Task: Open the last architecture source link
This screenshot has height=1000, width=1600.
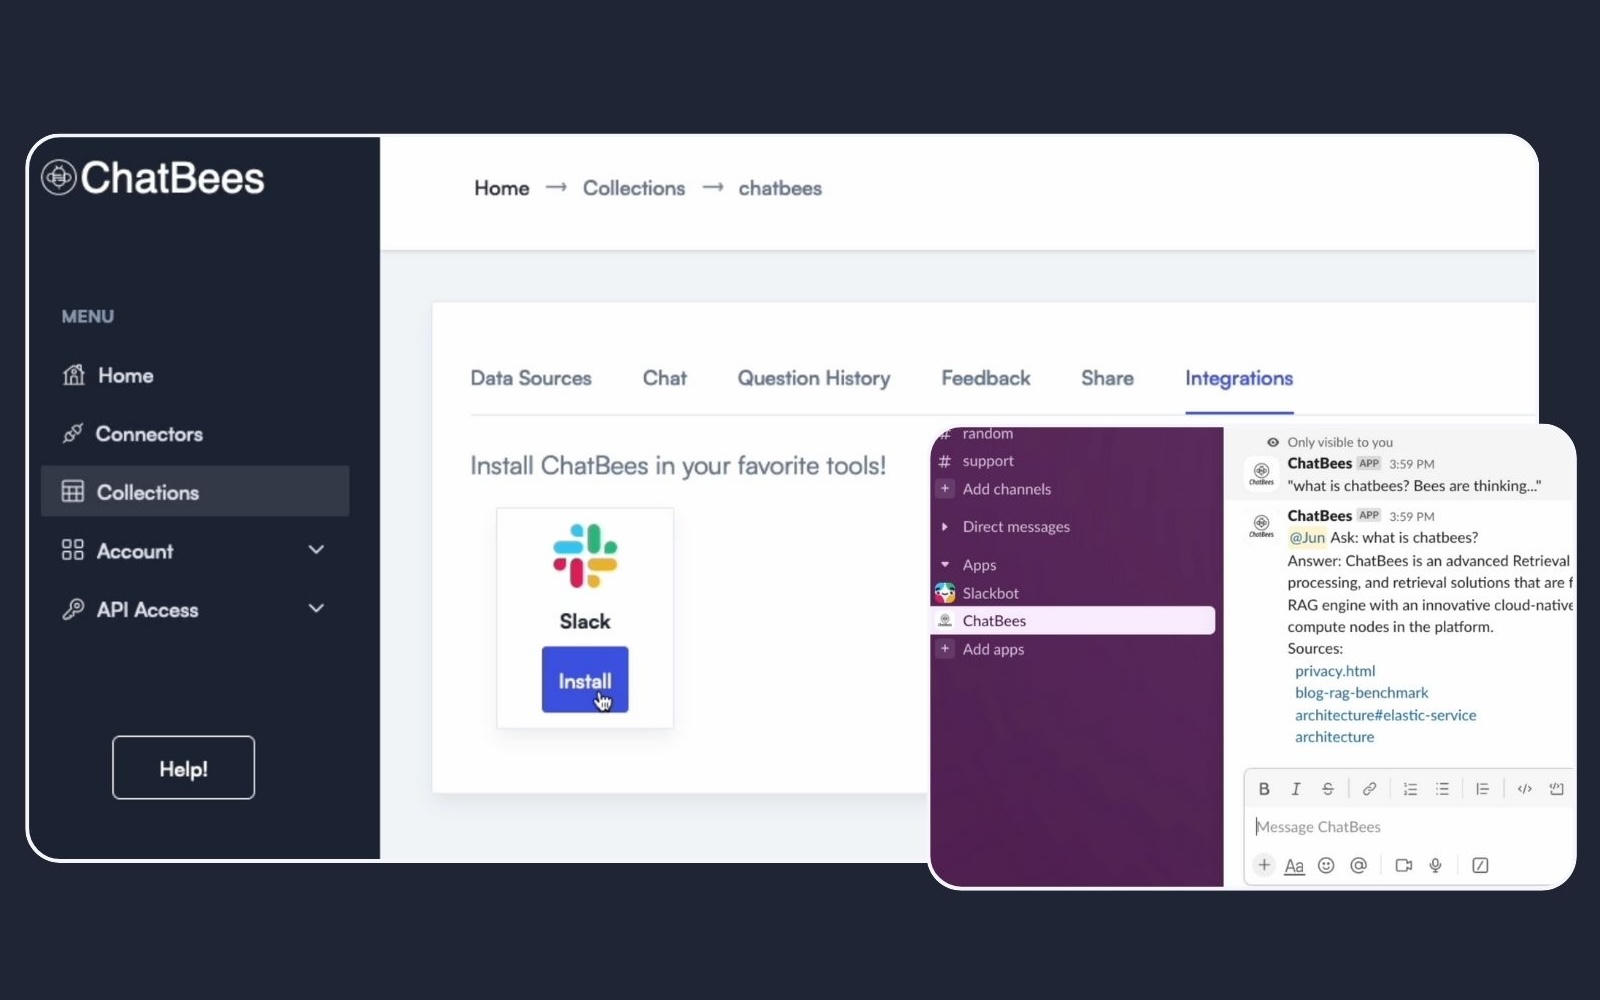Action: (x=1334, y=737)
